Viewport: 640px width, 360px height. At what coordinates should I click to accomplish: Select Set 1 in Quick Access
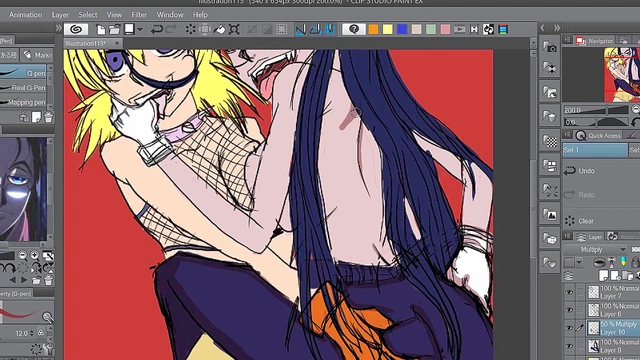tap(595, 150)
